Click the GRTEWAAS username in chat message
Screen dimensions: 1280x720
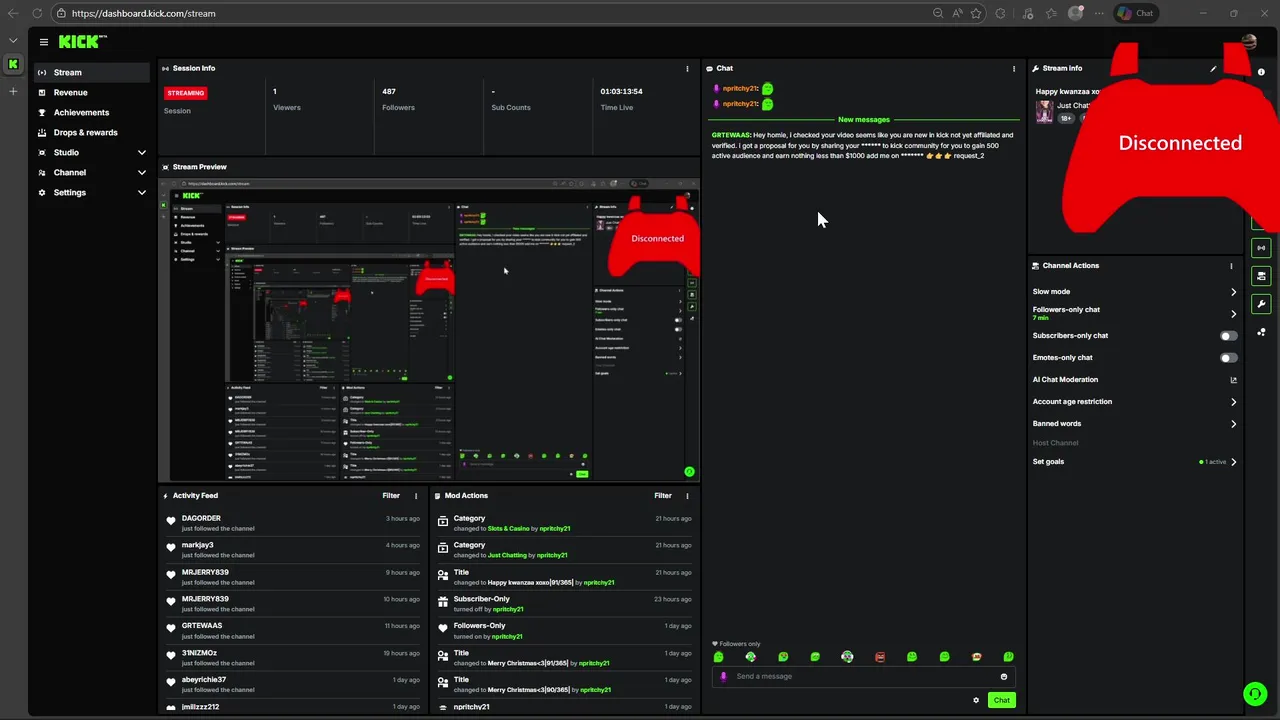coord(731,135)
